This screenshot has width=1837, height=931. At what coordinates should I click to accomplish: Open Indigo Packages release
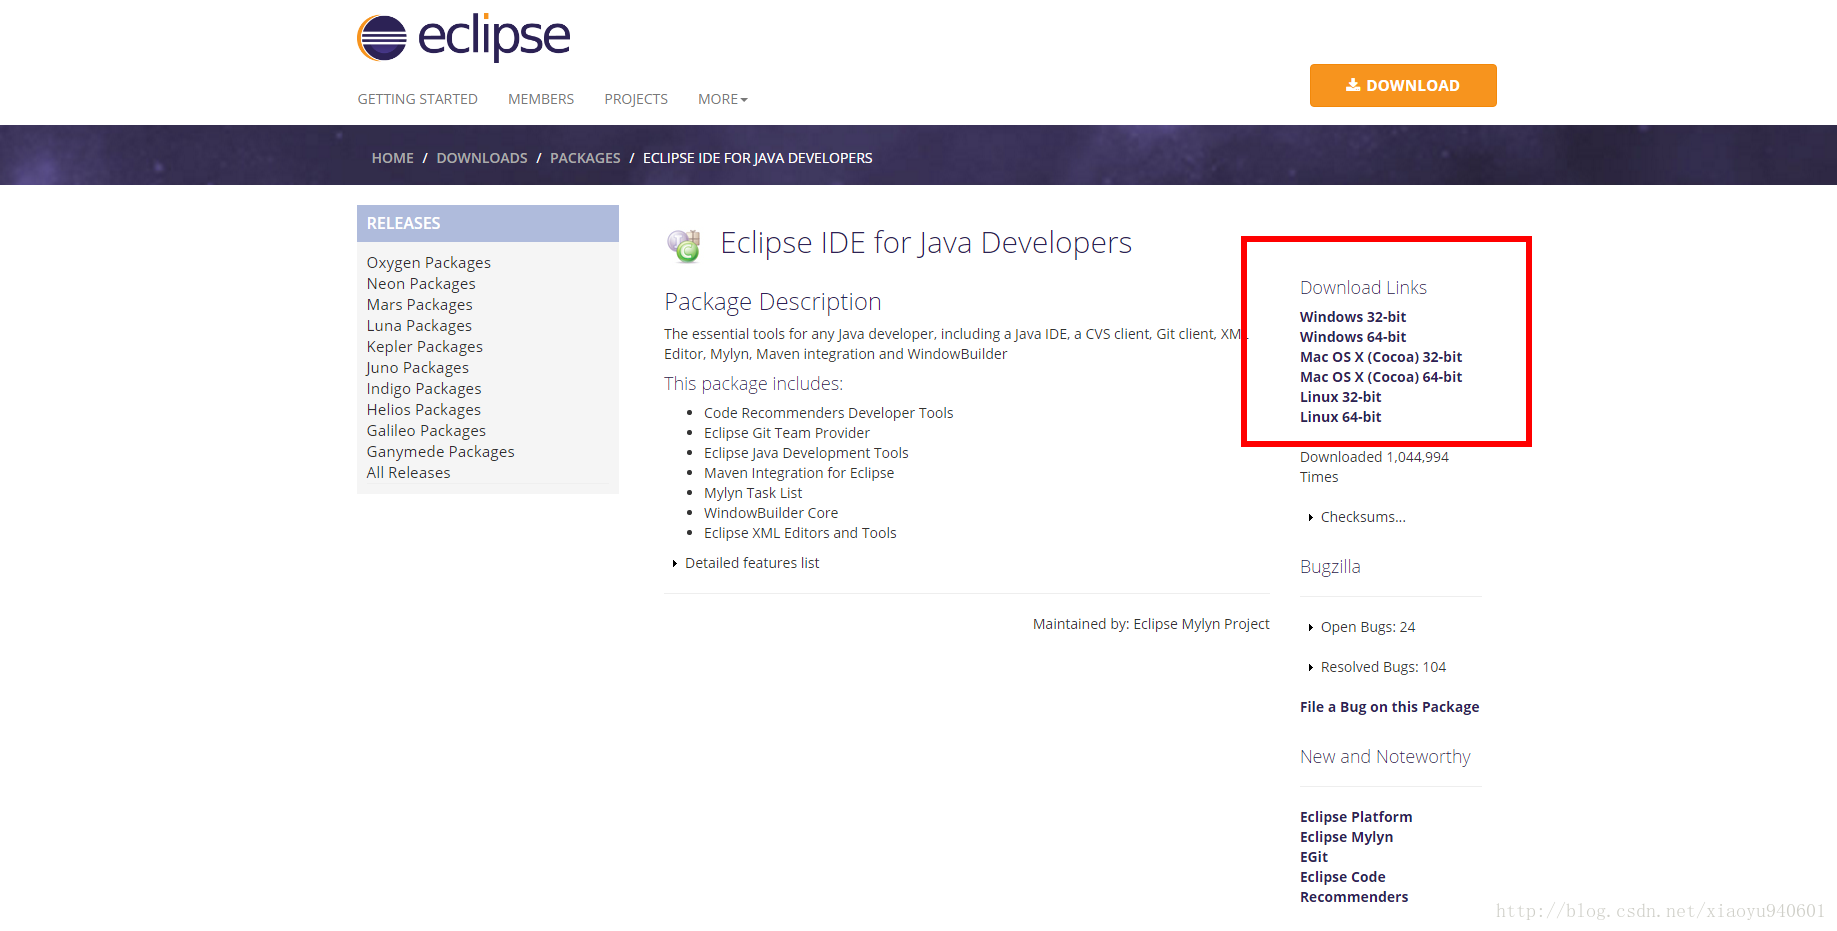click(x=424, y=389)
